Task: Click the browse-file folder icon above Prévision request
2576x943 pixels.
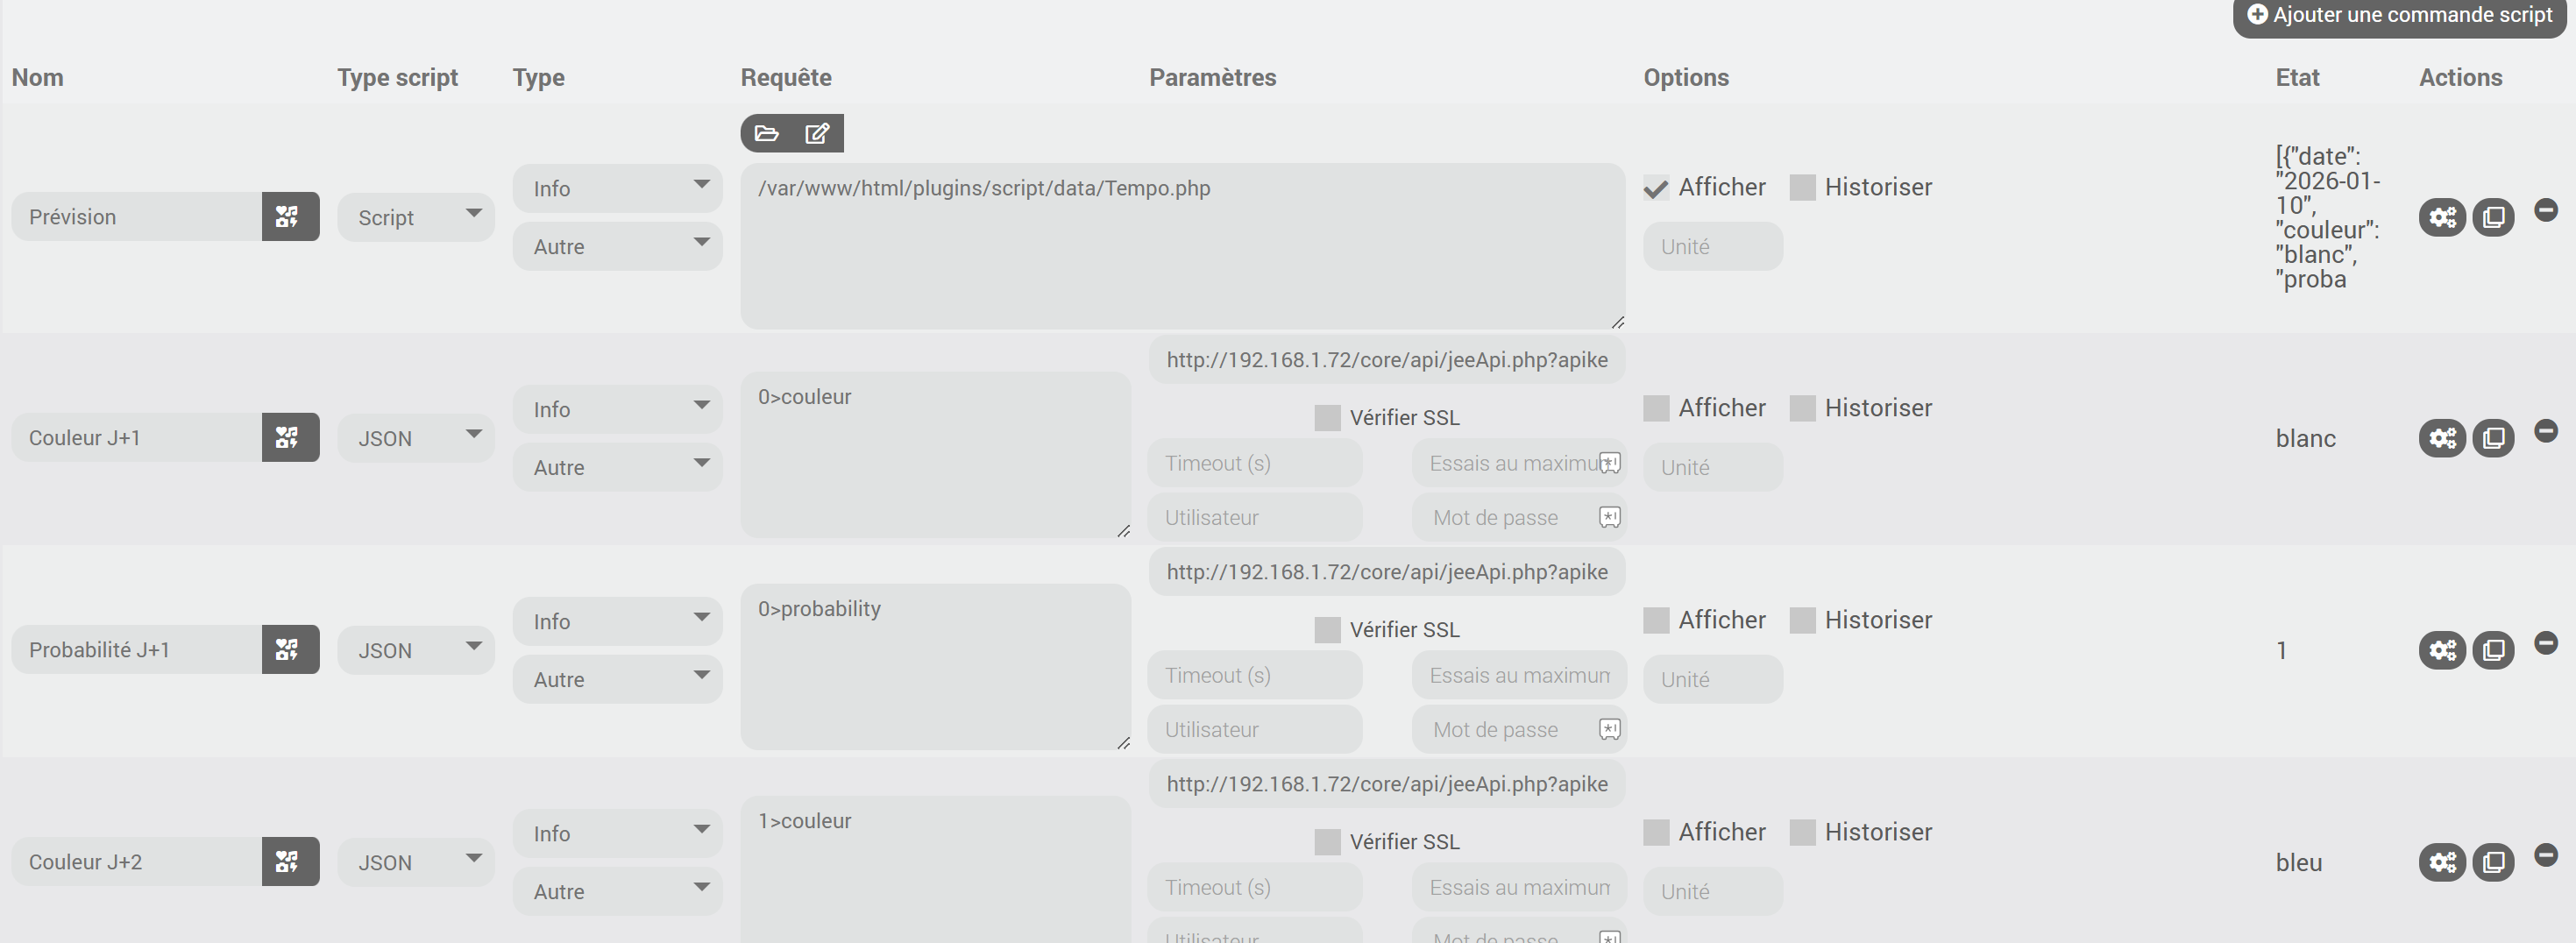Action: click(767, 133)
